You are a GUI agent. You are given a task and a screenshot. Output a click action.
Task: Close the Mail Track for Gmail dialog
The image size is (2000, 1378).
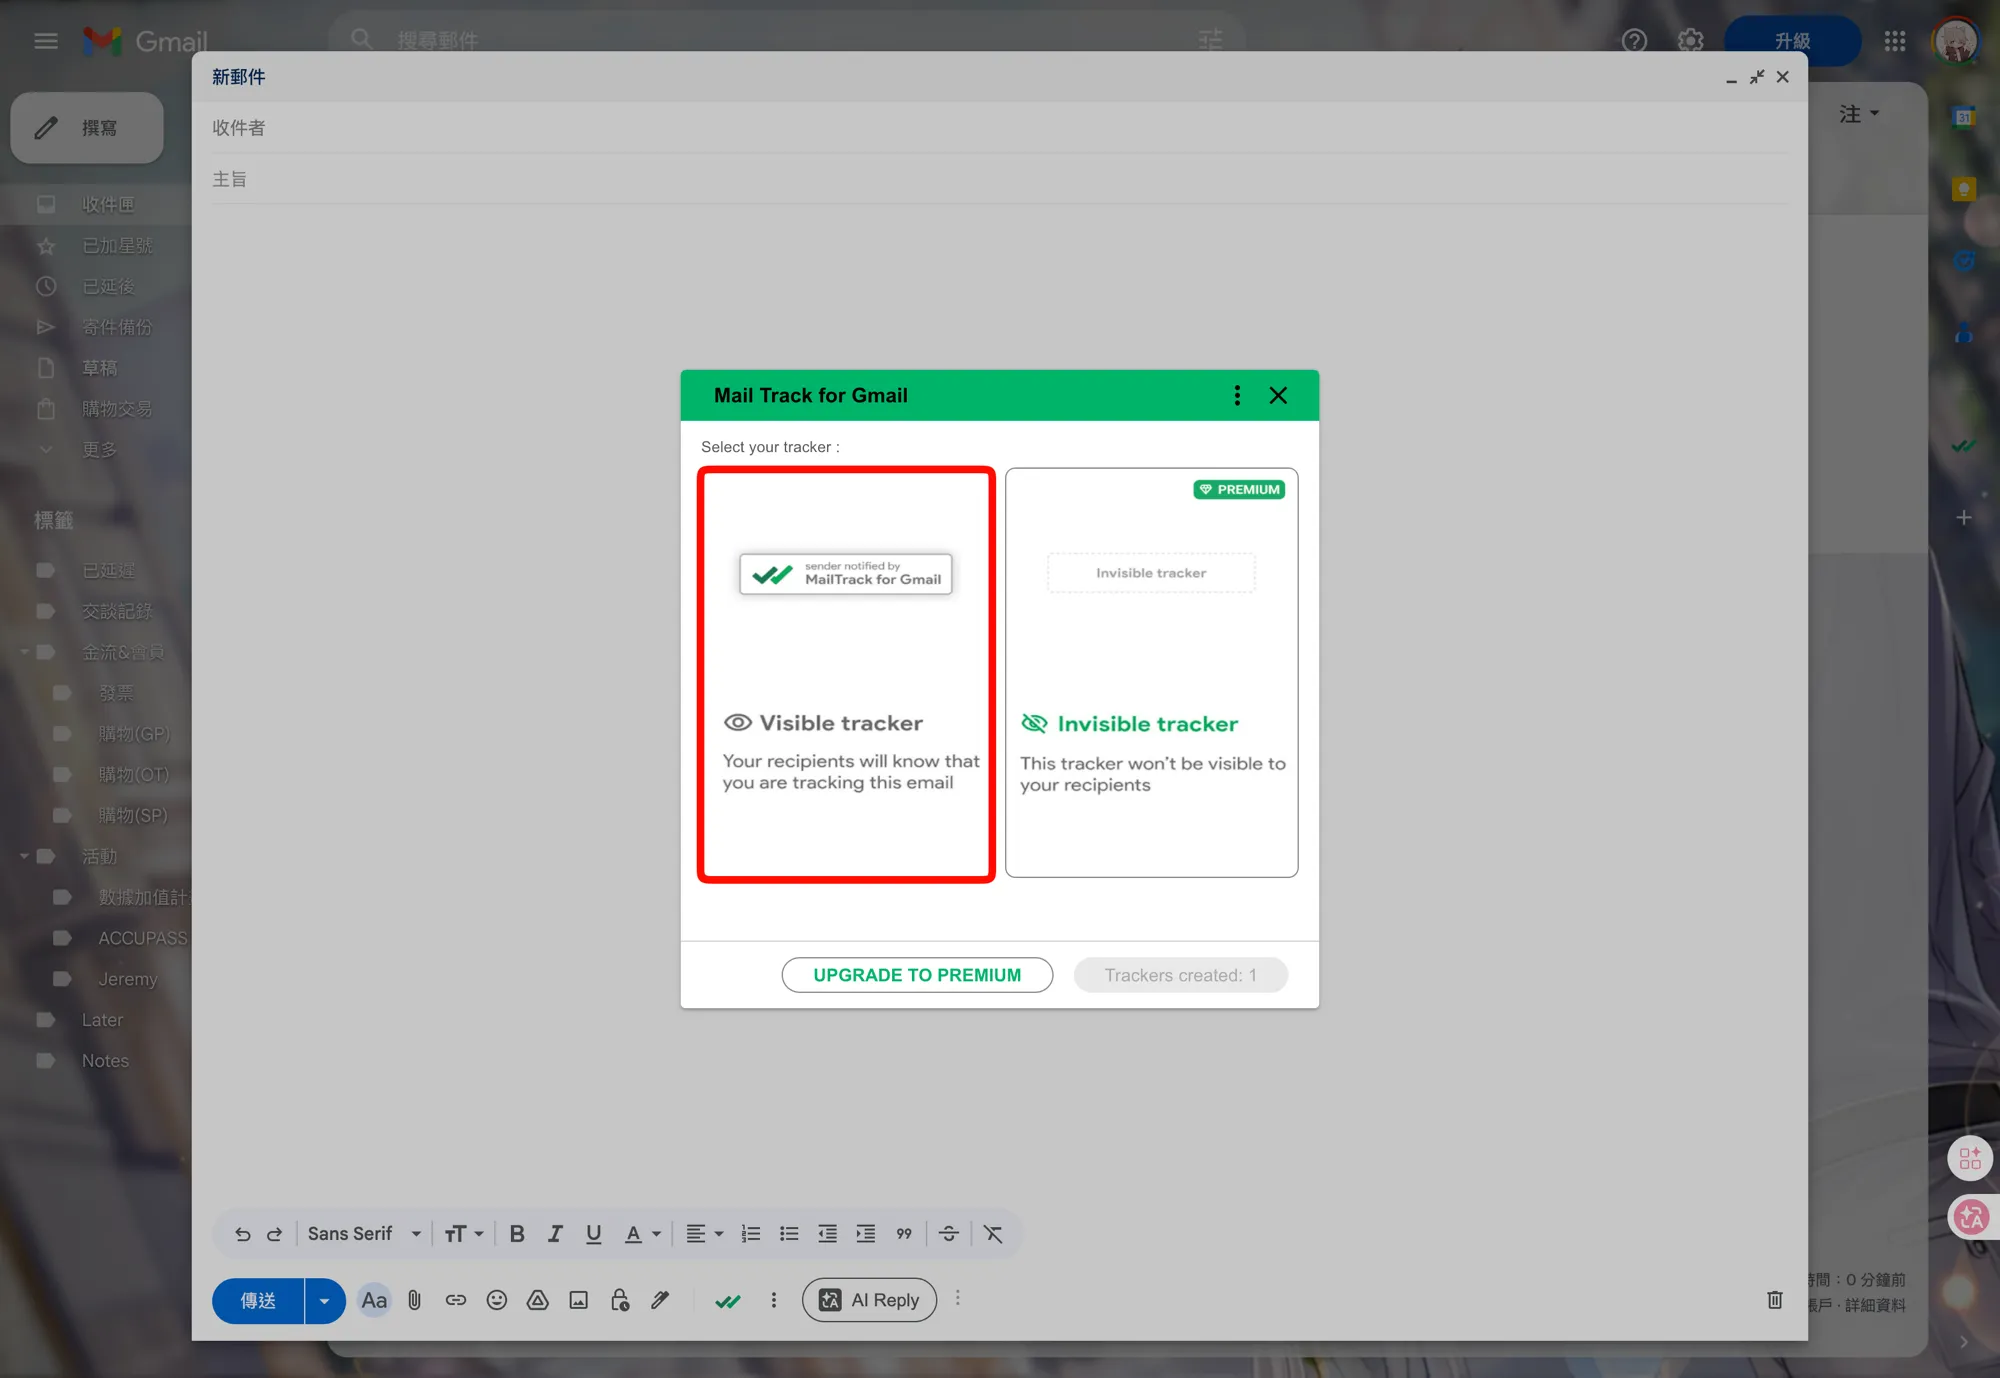click(1278, 395)
